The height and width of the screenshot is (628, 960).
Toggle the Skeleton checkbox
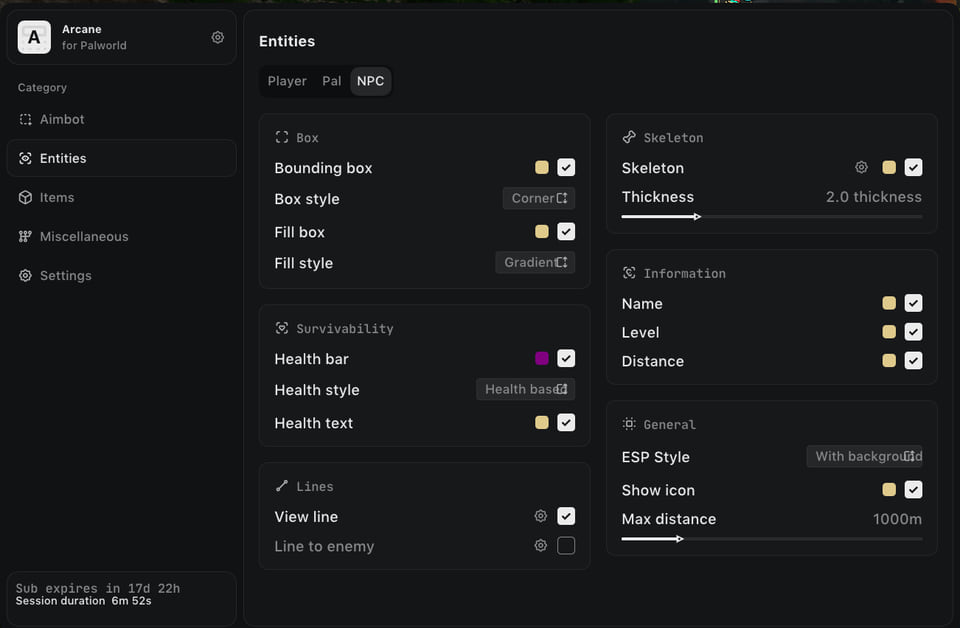913,167
